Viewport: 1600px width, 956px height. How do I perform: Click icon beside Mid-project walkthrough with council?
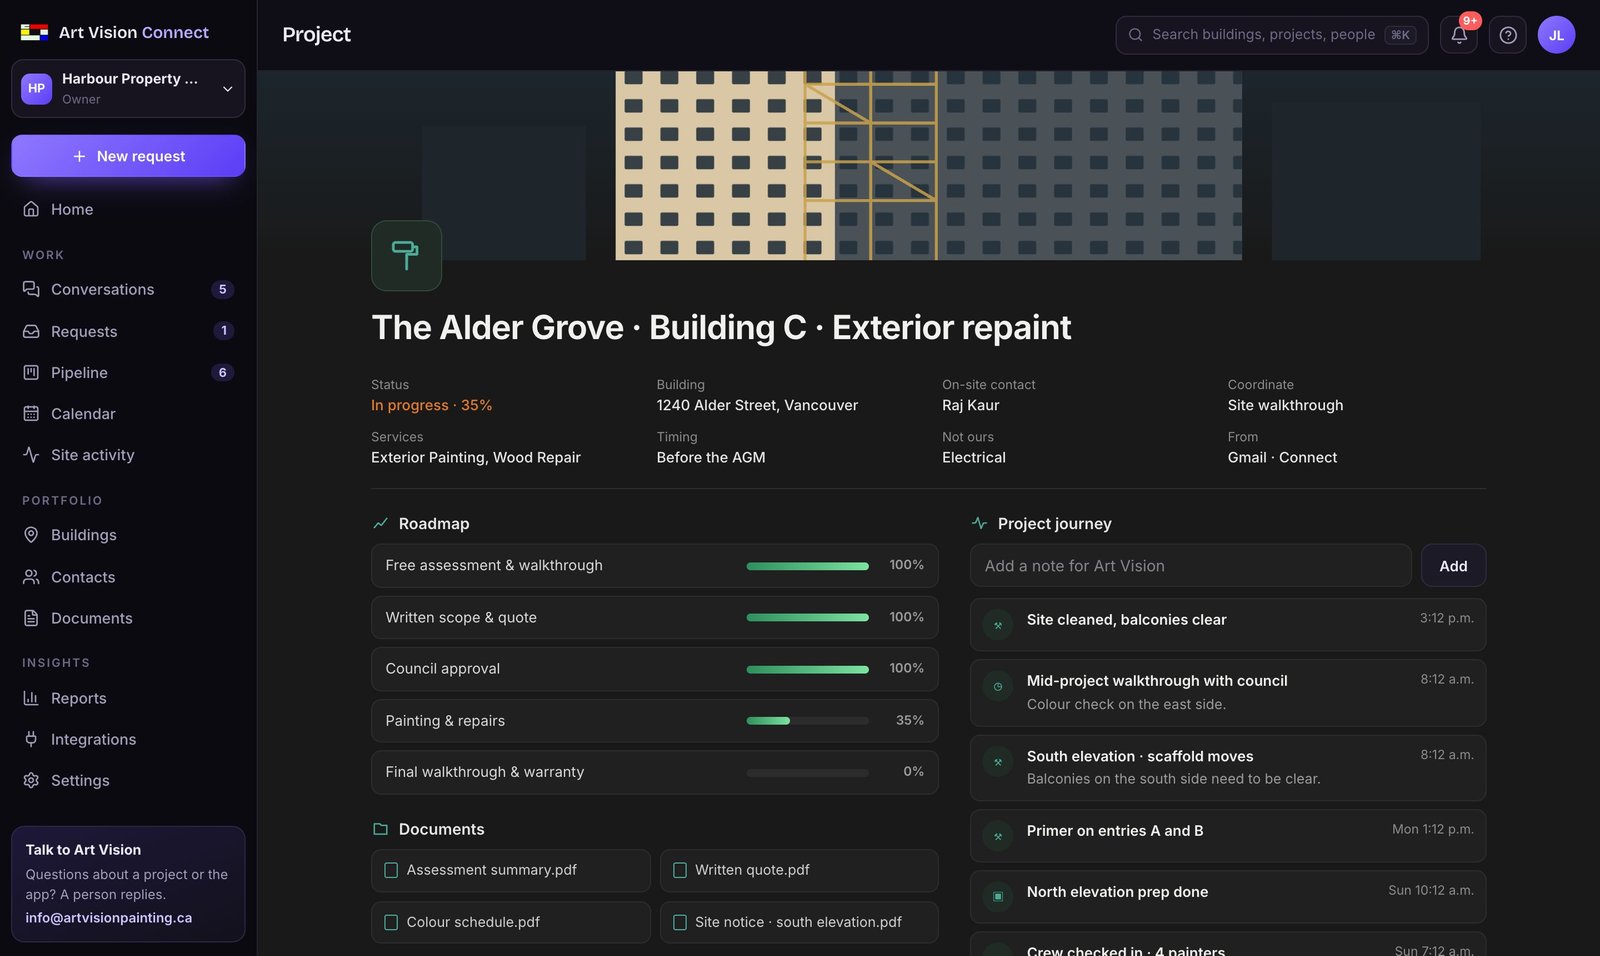point(998,686)
